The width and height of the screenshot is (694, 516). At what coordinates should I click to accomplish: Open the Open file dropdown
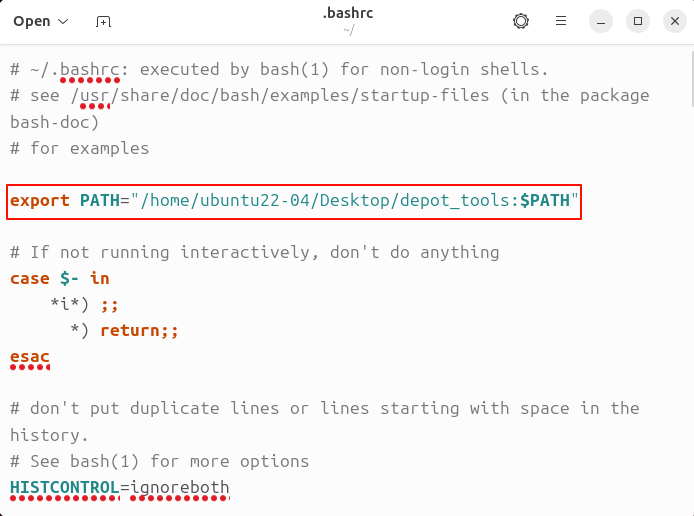41,21
